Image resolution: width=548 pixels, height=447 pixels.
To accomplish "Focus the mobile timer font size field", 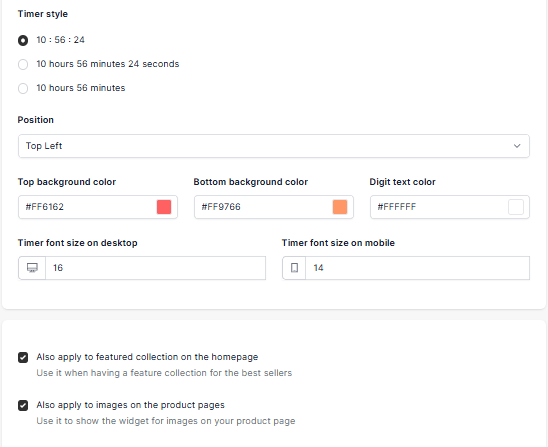I will tap(417, 268).
